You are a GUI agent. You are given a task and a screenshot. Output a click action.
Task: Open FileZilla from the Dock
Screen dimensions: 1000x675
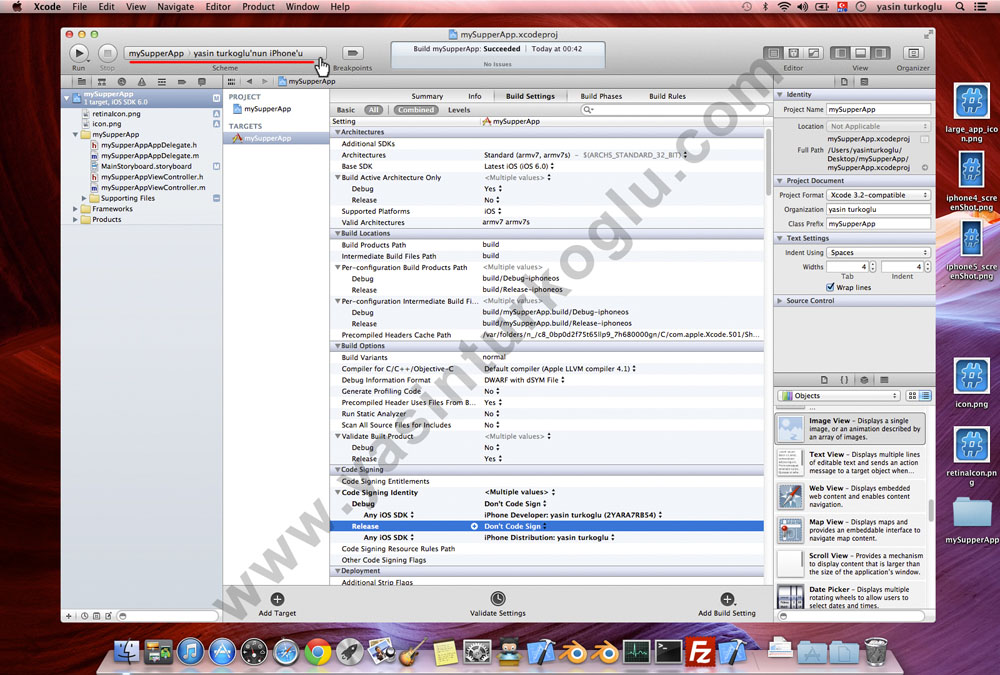[700, 652]
